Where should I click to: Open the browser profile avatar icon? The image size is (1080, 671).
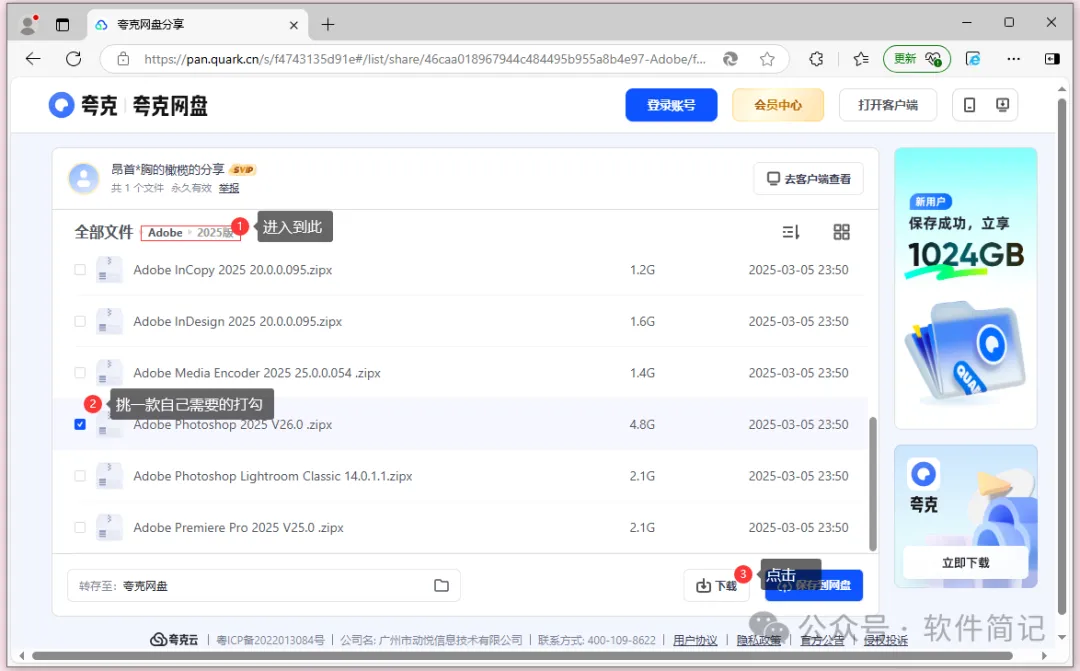(x=28, y=25)
